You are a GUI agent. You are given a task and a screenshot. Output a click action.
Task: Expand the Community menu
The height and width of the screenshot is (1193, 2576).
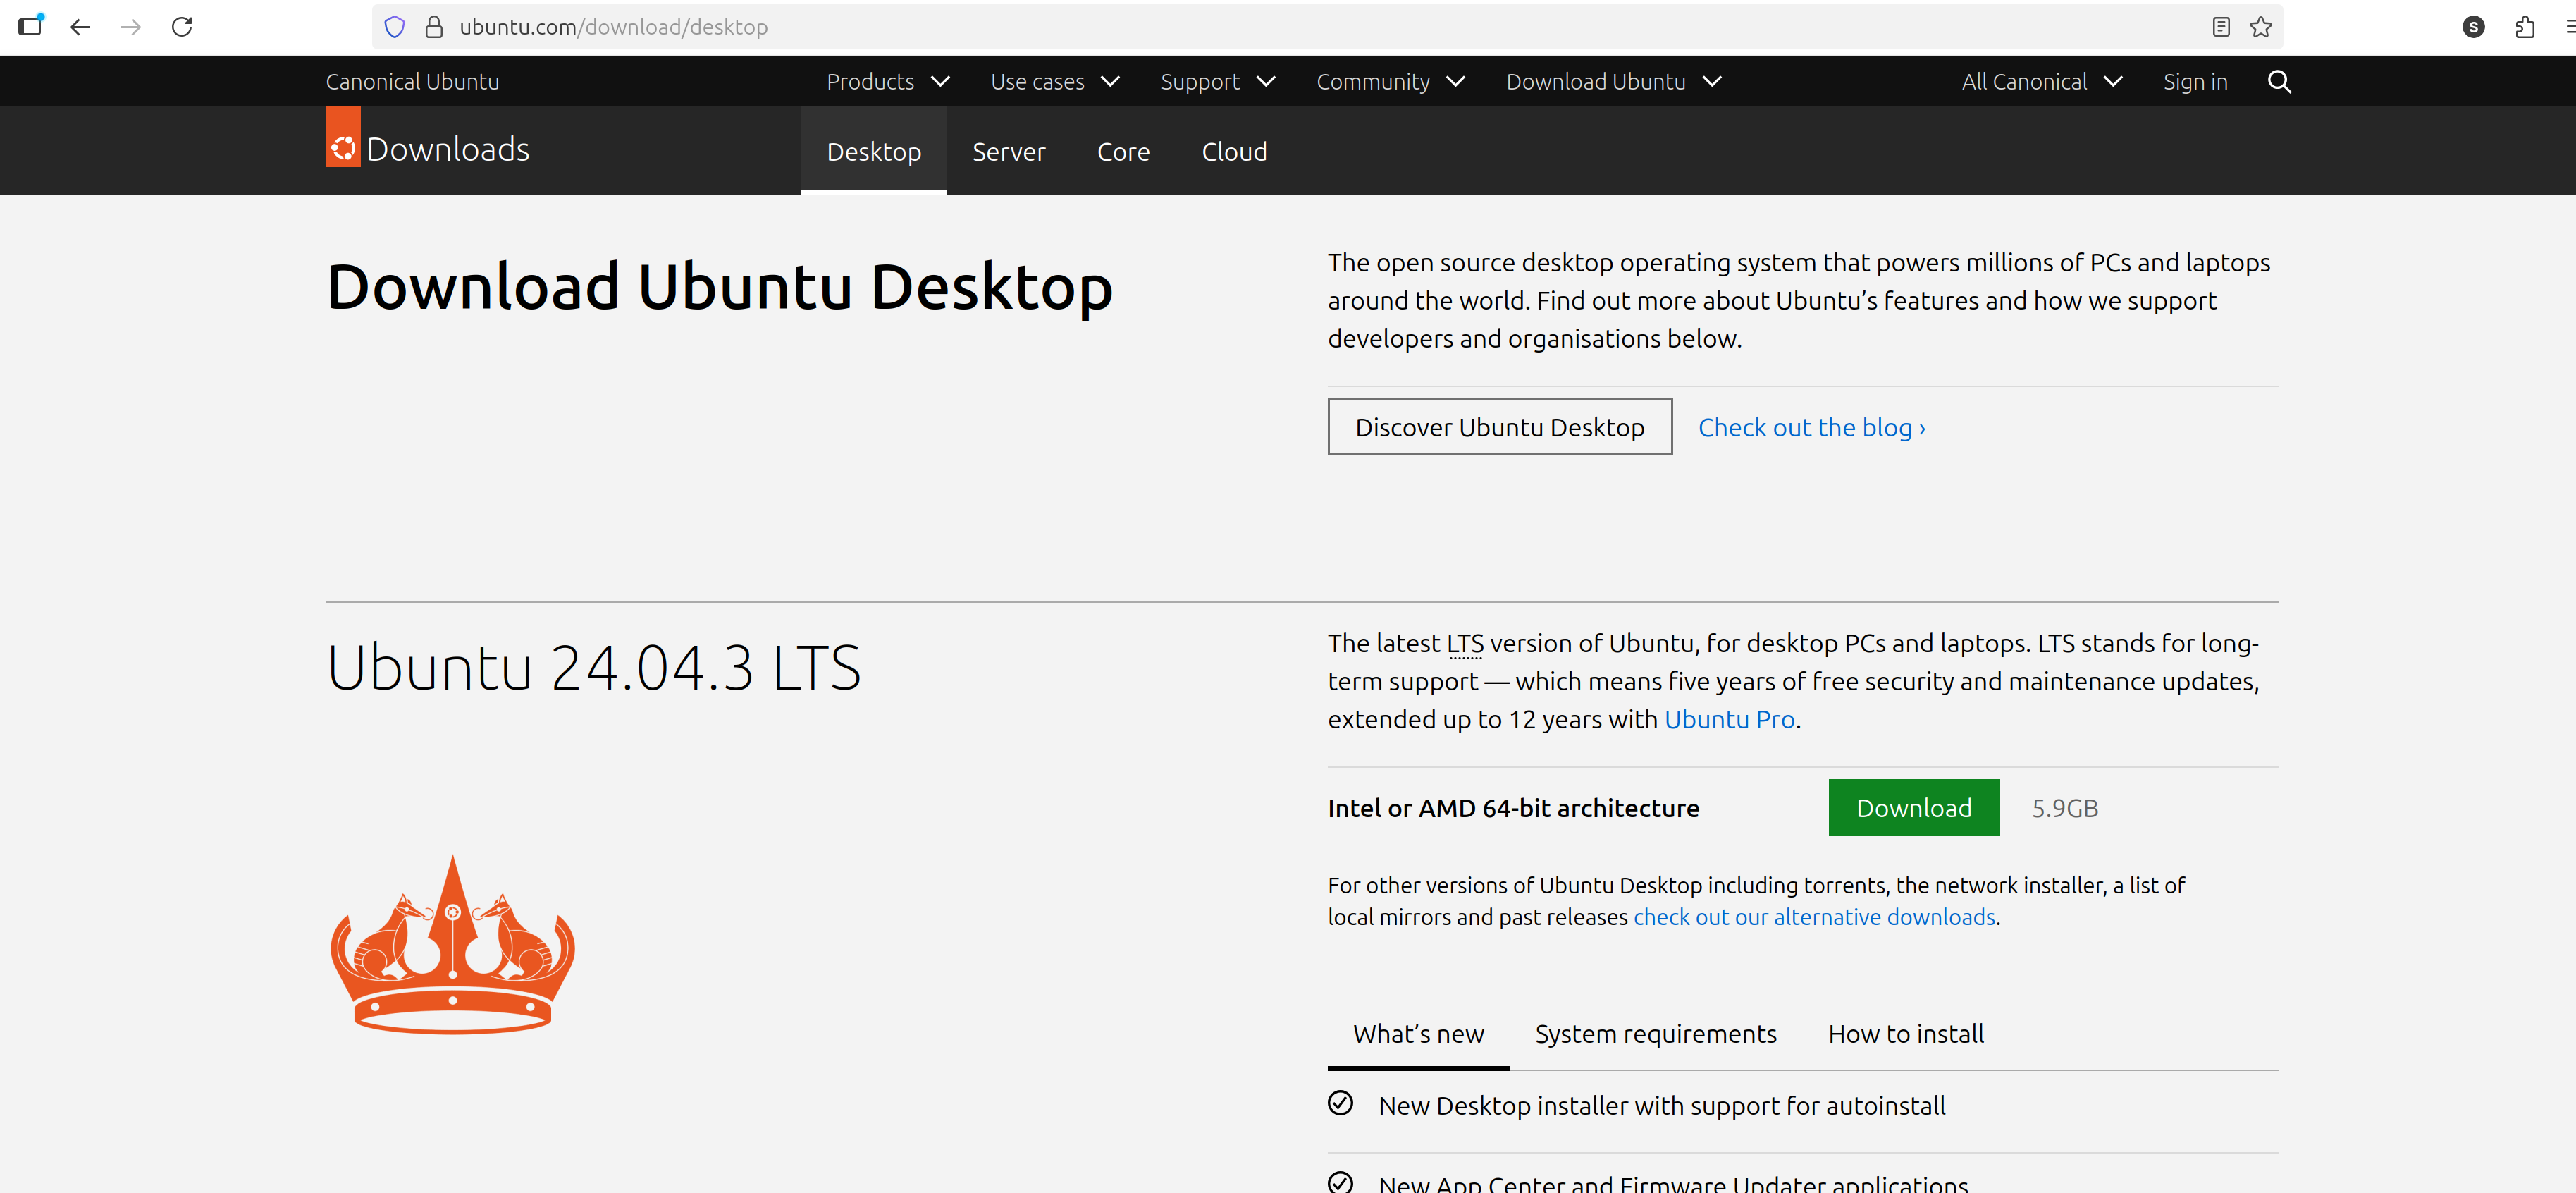1391,82
